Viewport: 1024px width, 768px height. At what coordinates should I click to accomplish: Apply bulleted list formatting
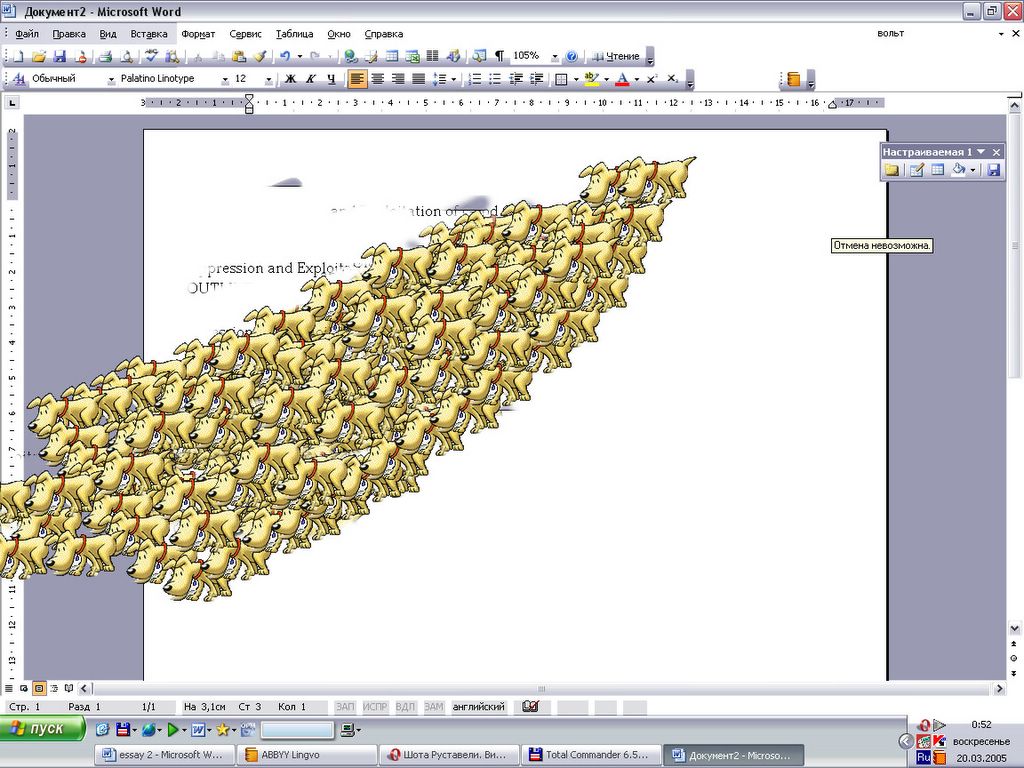click(x=495, y=79)
